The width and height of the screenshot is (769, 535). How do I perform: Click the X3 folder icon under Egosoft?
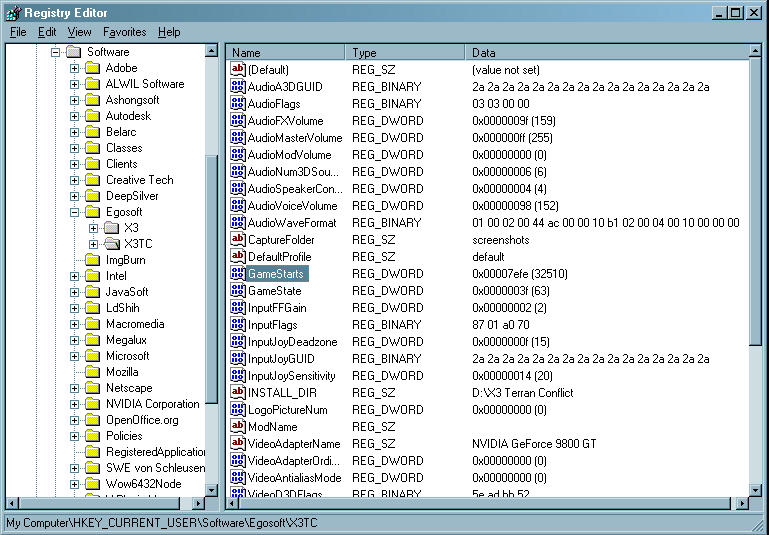[111, 228]
